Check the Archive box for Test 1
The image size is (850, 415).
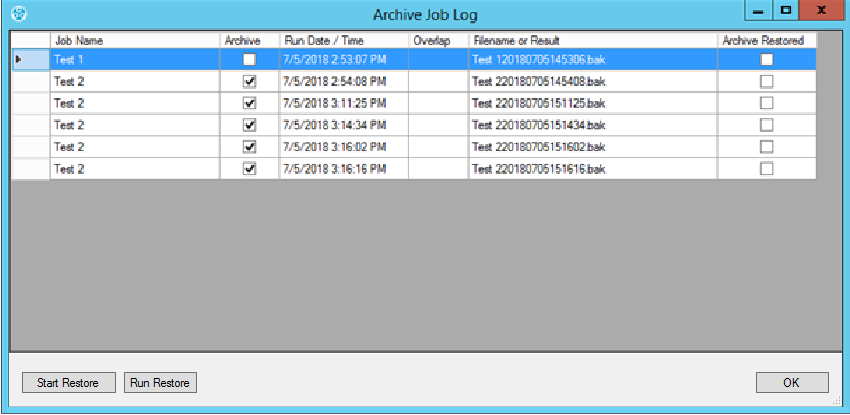(x=249, y=60)
